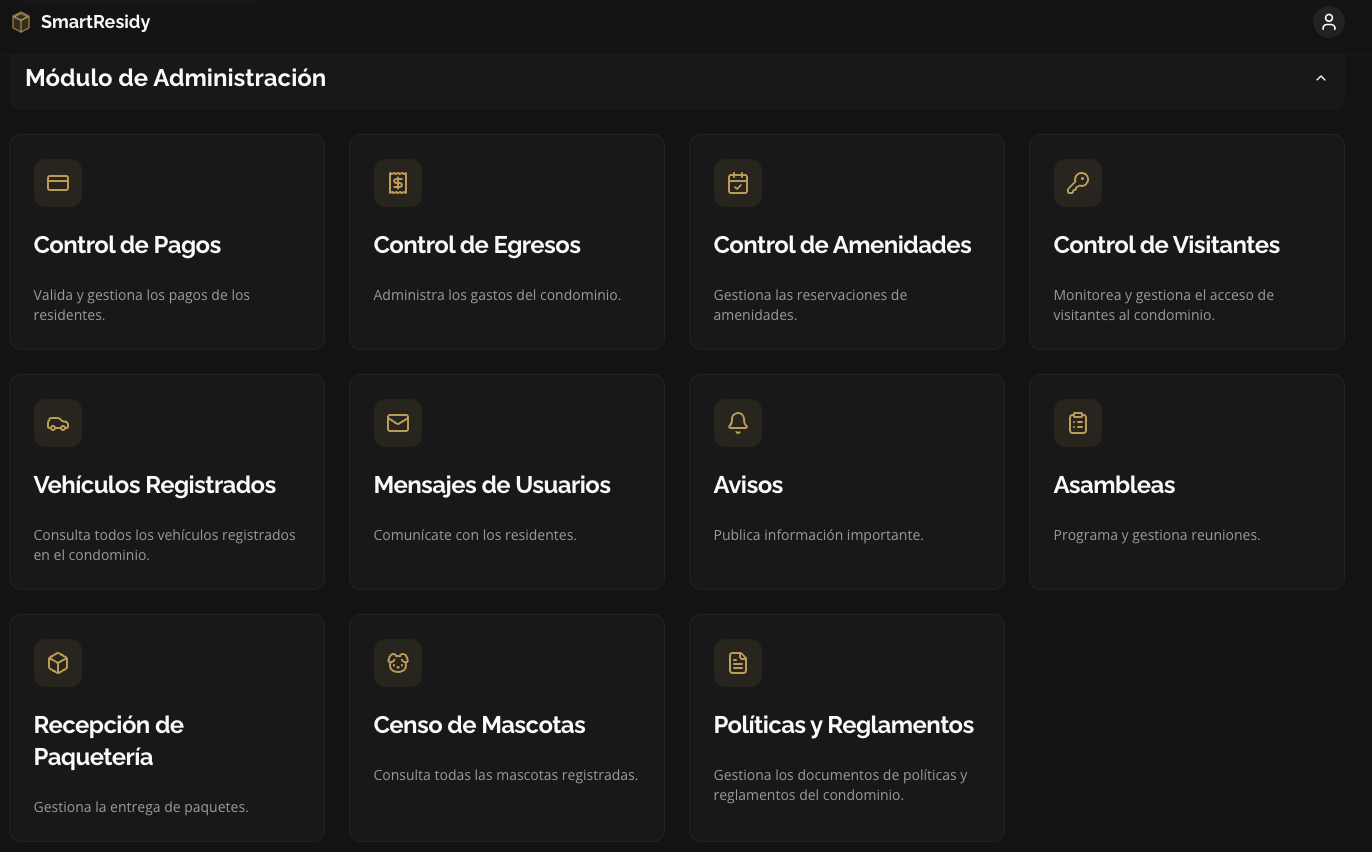The width and height of the screenshot is (1372, 852).
Task: Click the pet face icon on Censo de Mascotas
Action: [398, 663]
